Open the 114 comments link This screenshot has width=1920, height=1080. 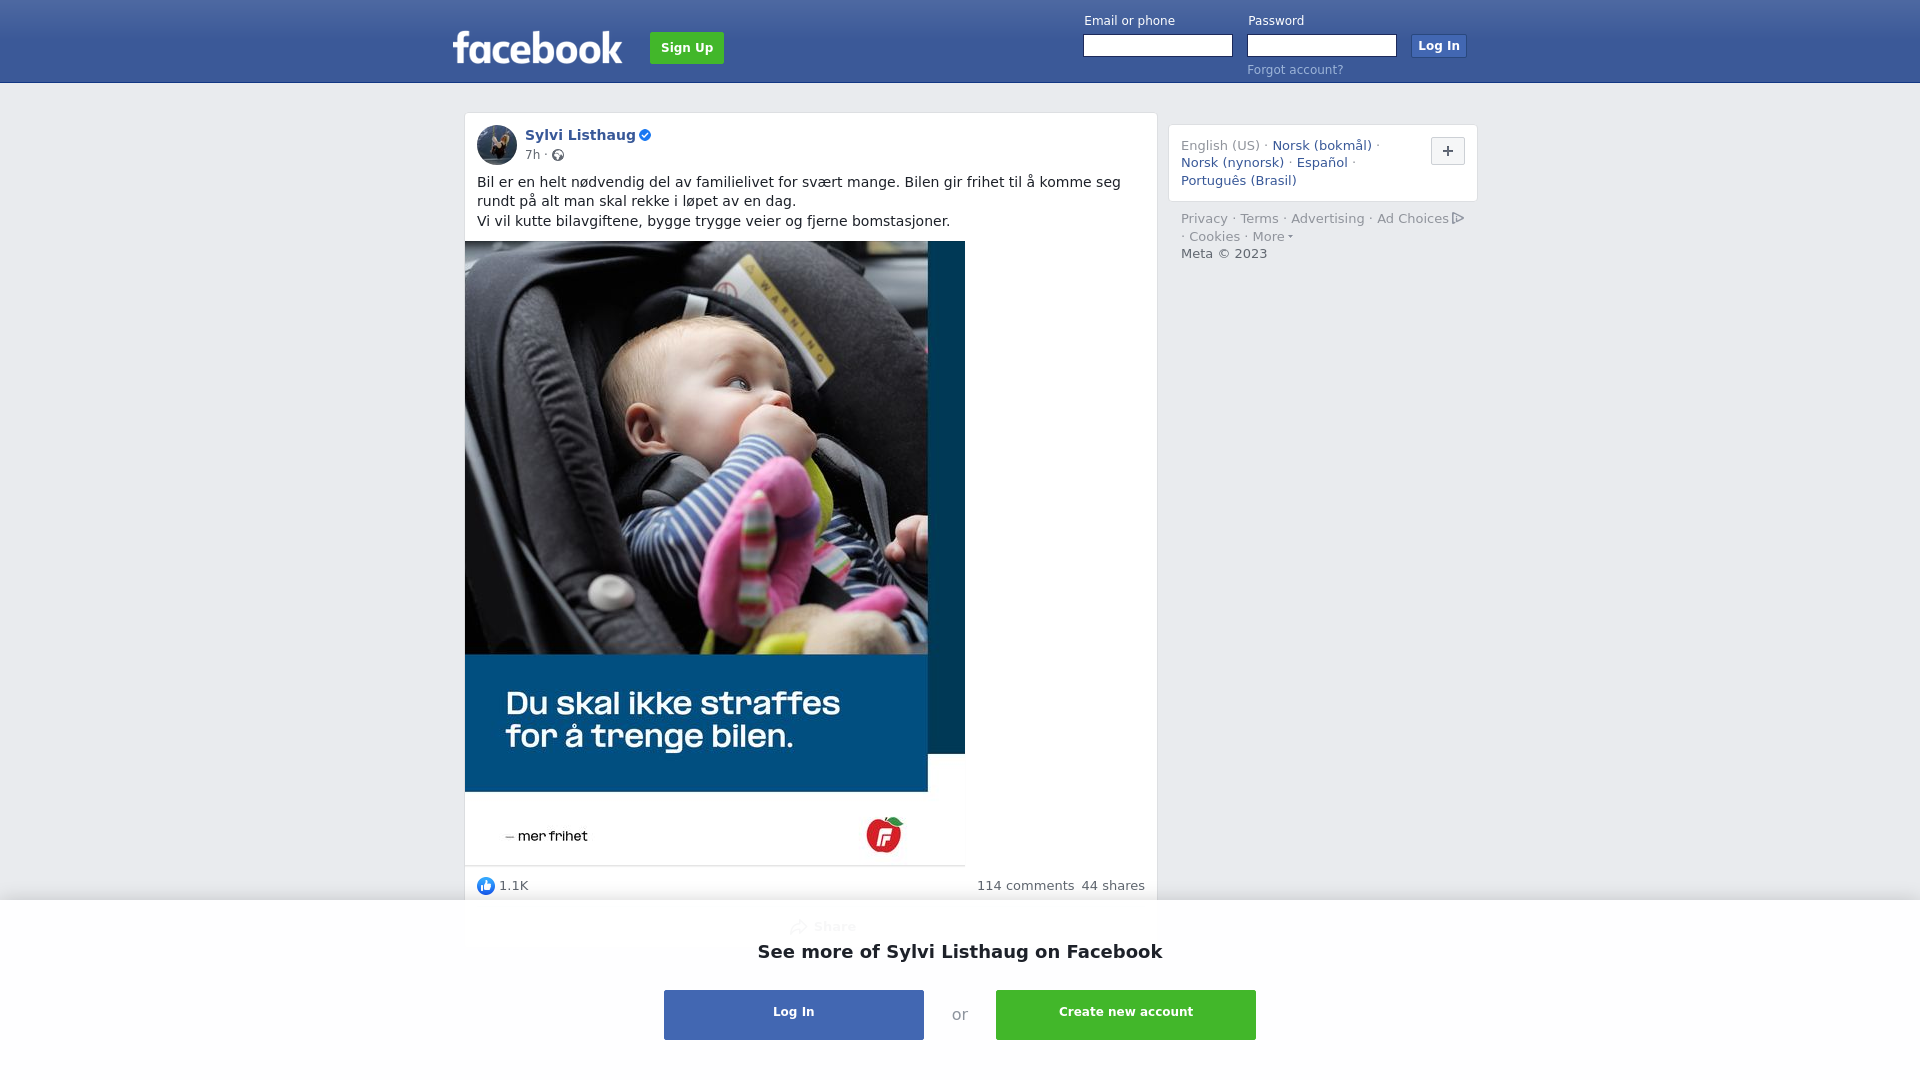(1025, 886)
